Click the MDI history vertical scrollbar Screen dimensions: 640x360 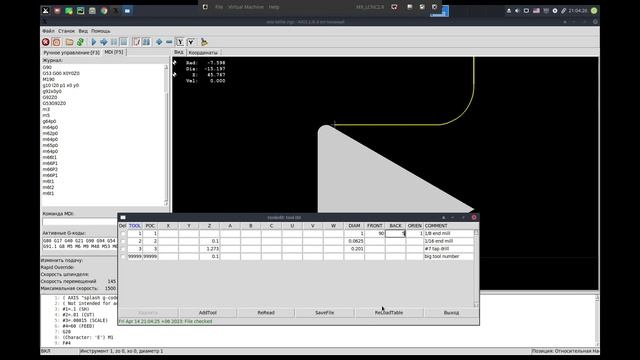point(166,135)
